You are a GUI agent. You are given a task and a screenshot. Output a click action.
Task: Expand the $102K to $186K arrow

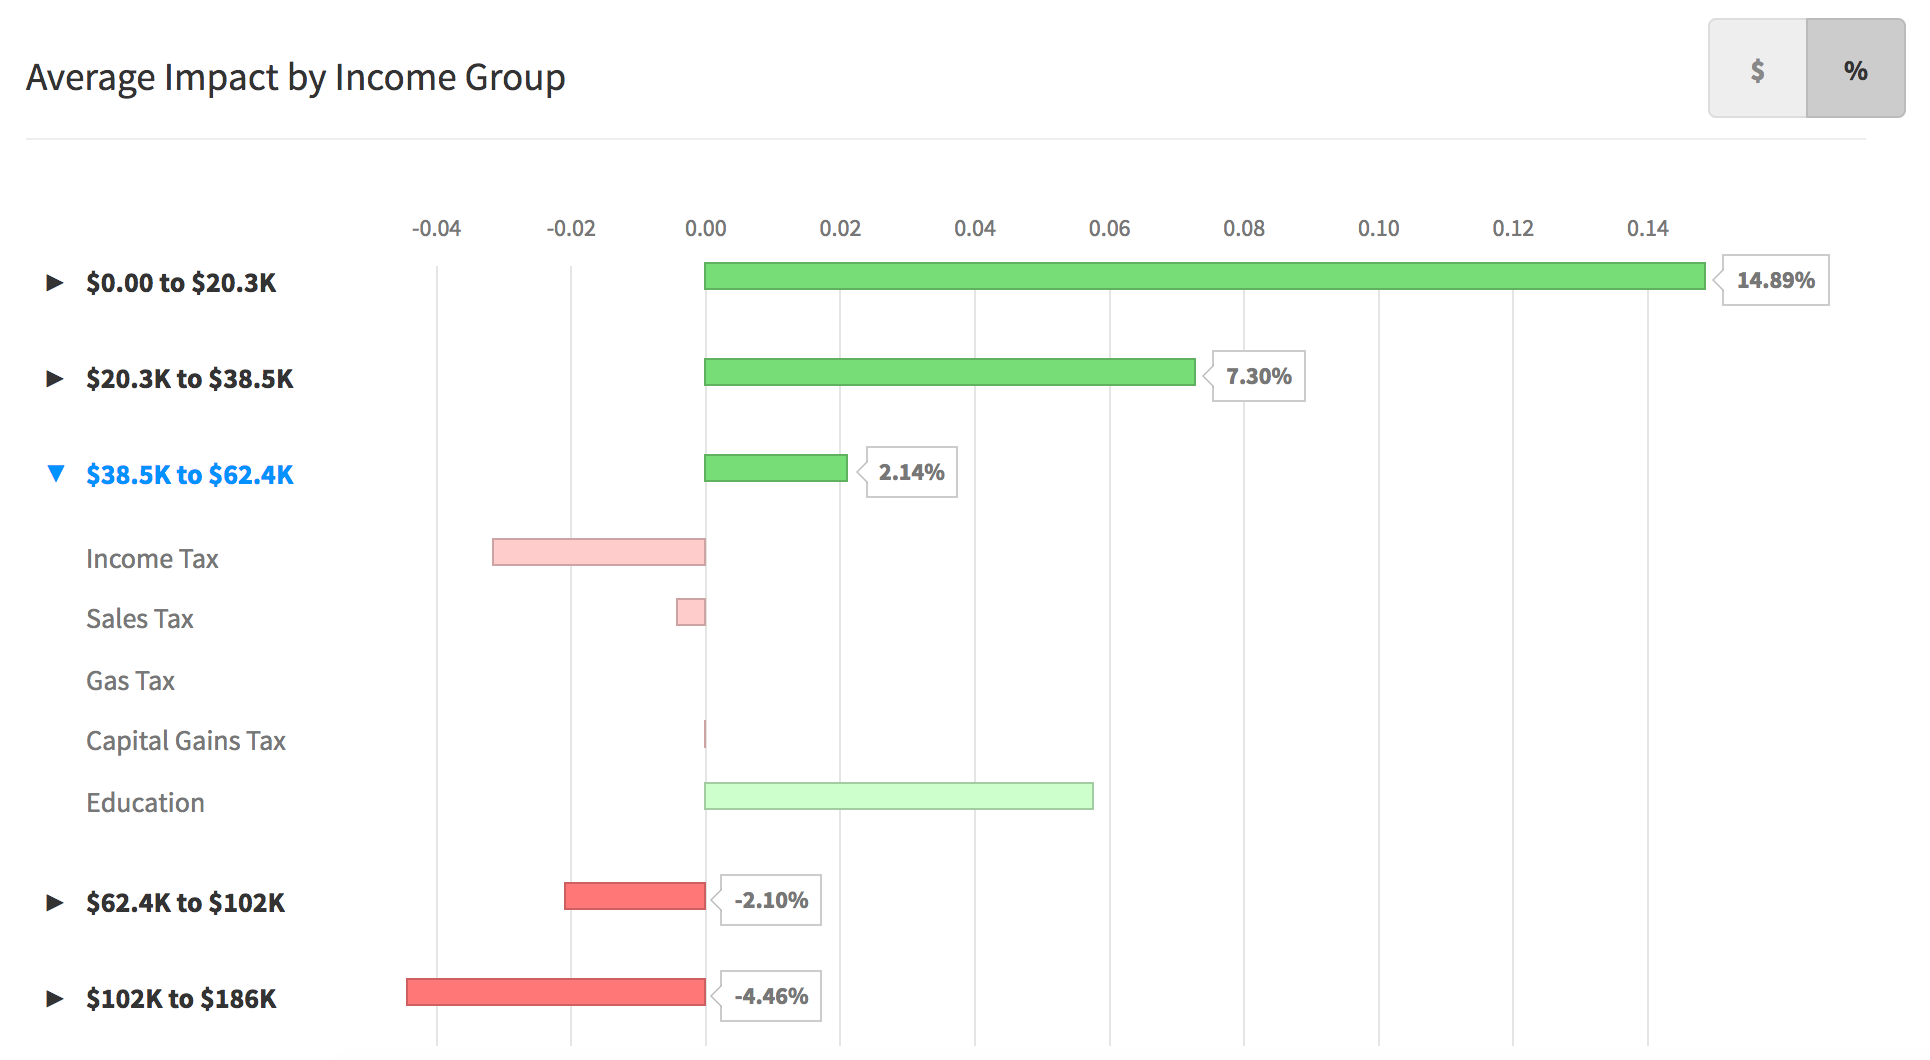tap(55, 999)
